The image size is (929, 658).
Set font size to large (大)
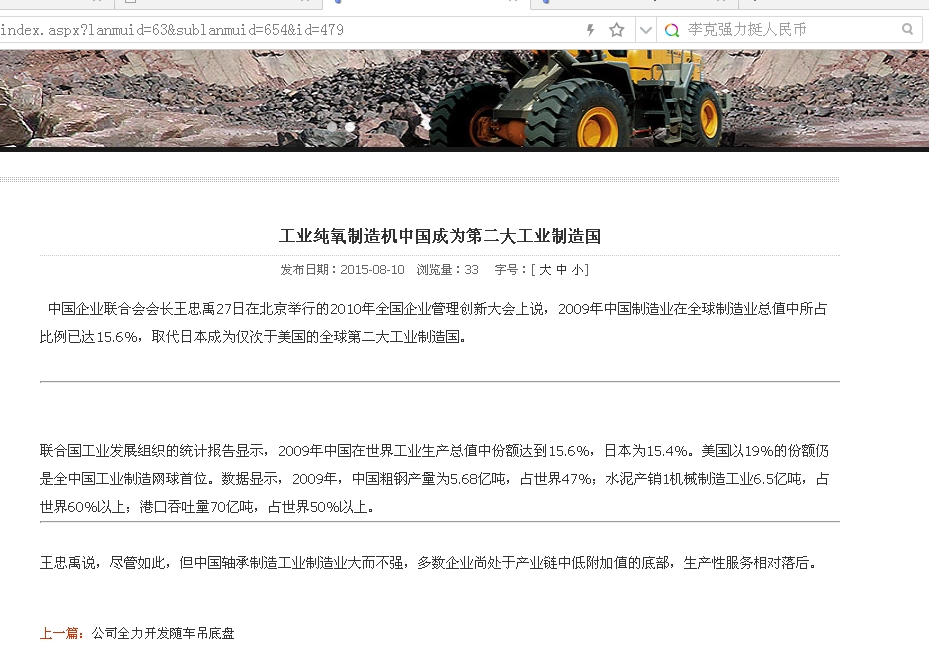click(x=545, y=270)
